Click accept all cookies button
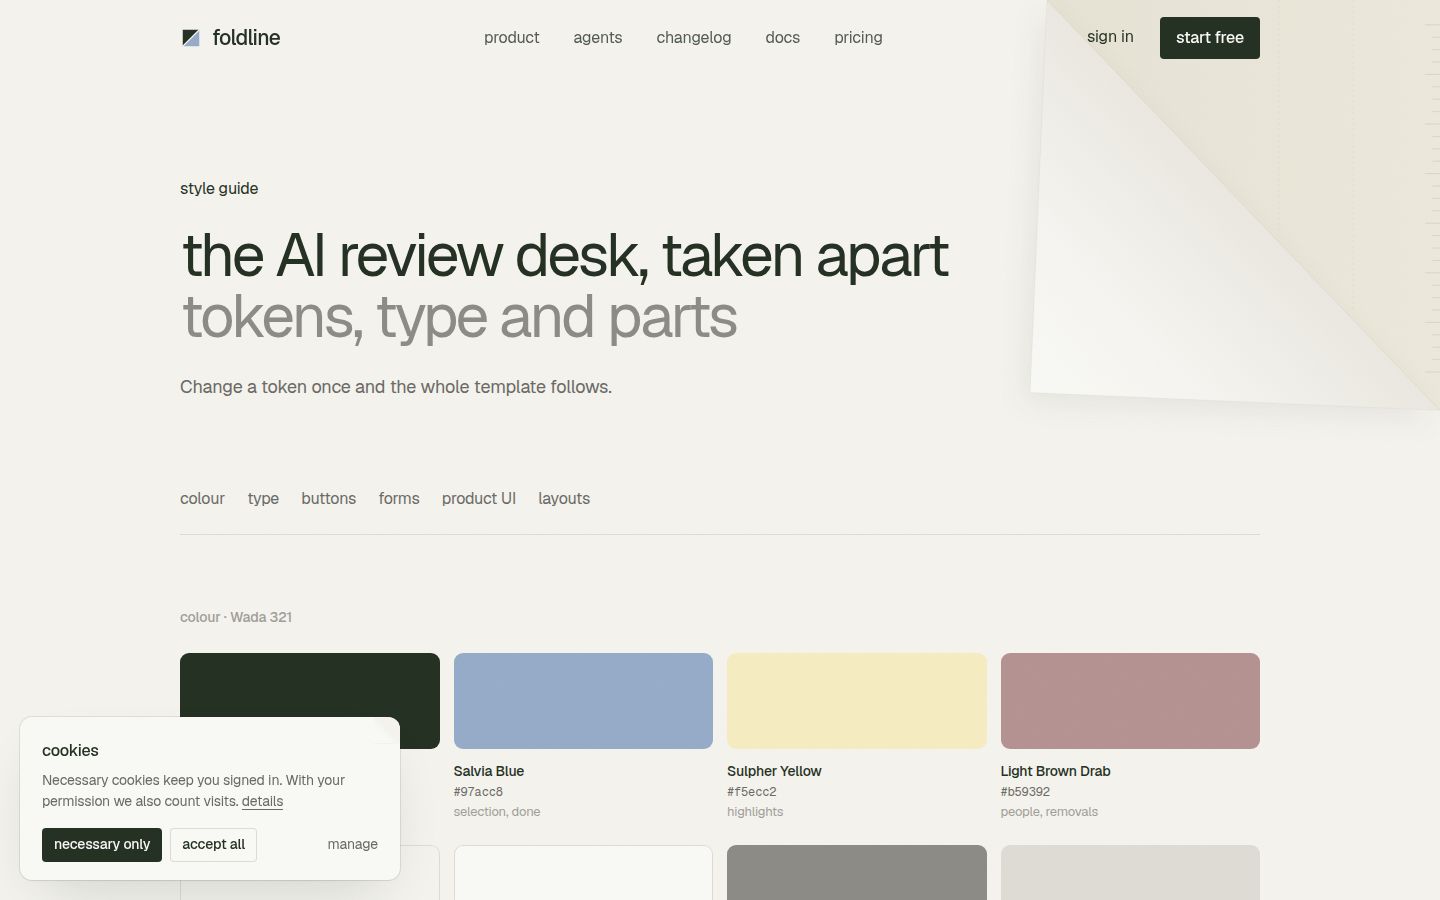Screen dimensions: 1440x900 (x=213, y=845)
